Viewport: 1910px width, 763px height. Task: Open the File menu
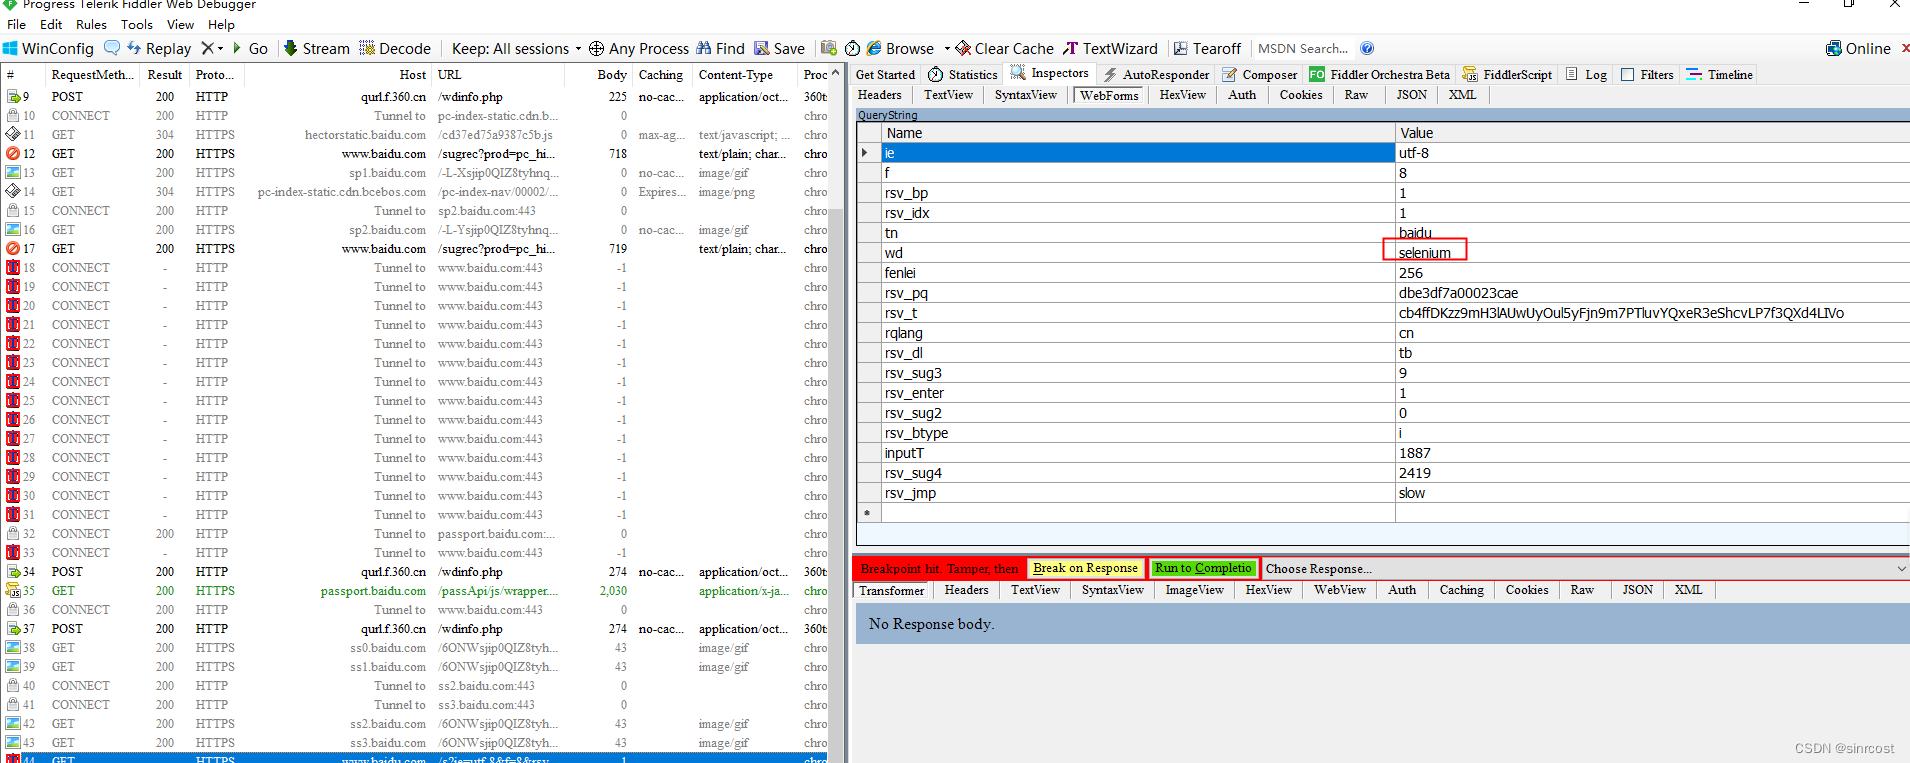17,24
